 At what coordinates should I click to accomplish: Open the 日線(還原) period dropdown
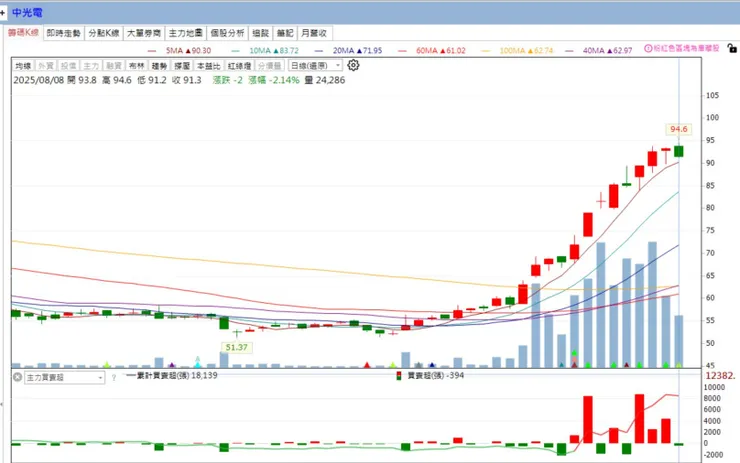[315, 66]
